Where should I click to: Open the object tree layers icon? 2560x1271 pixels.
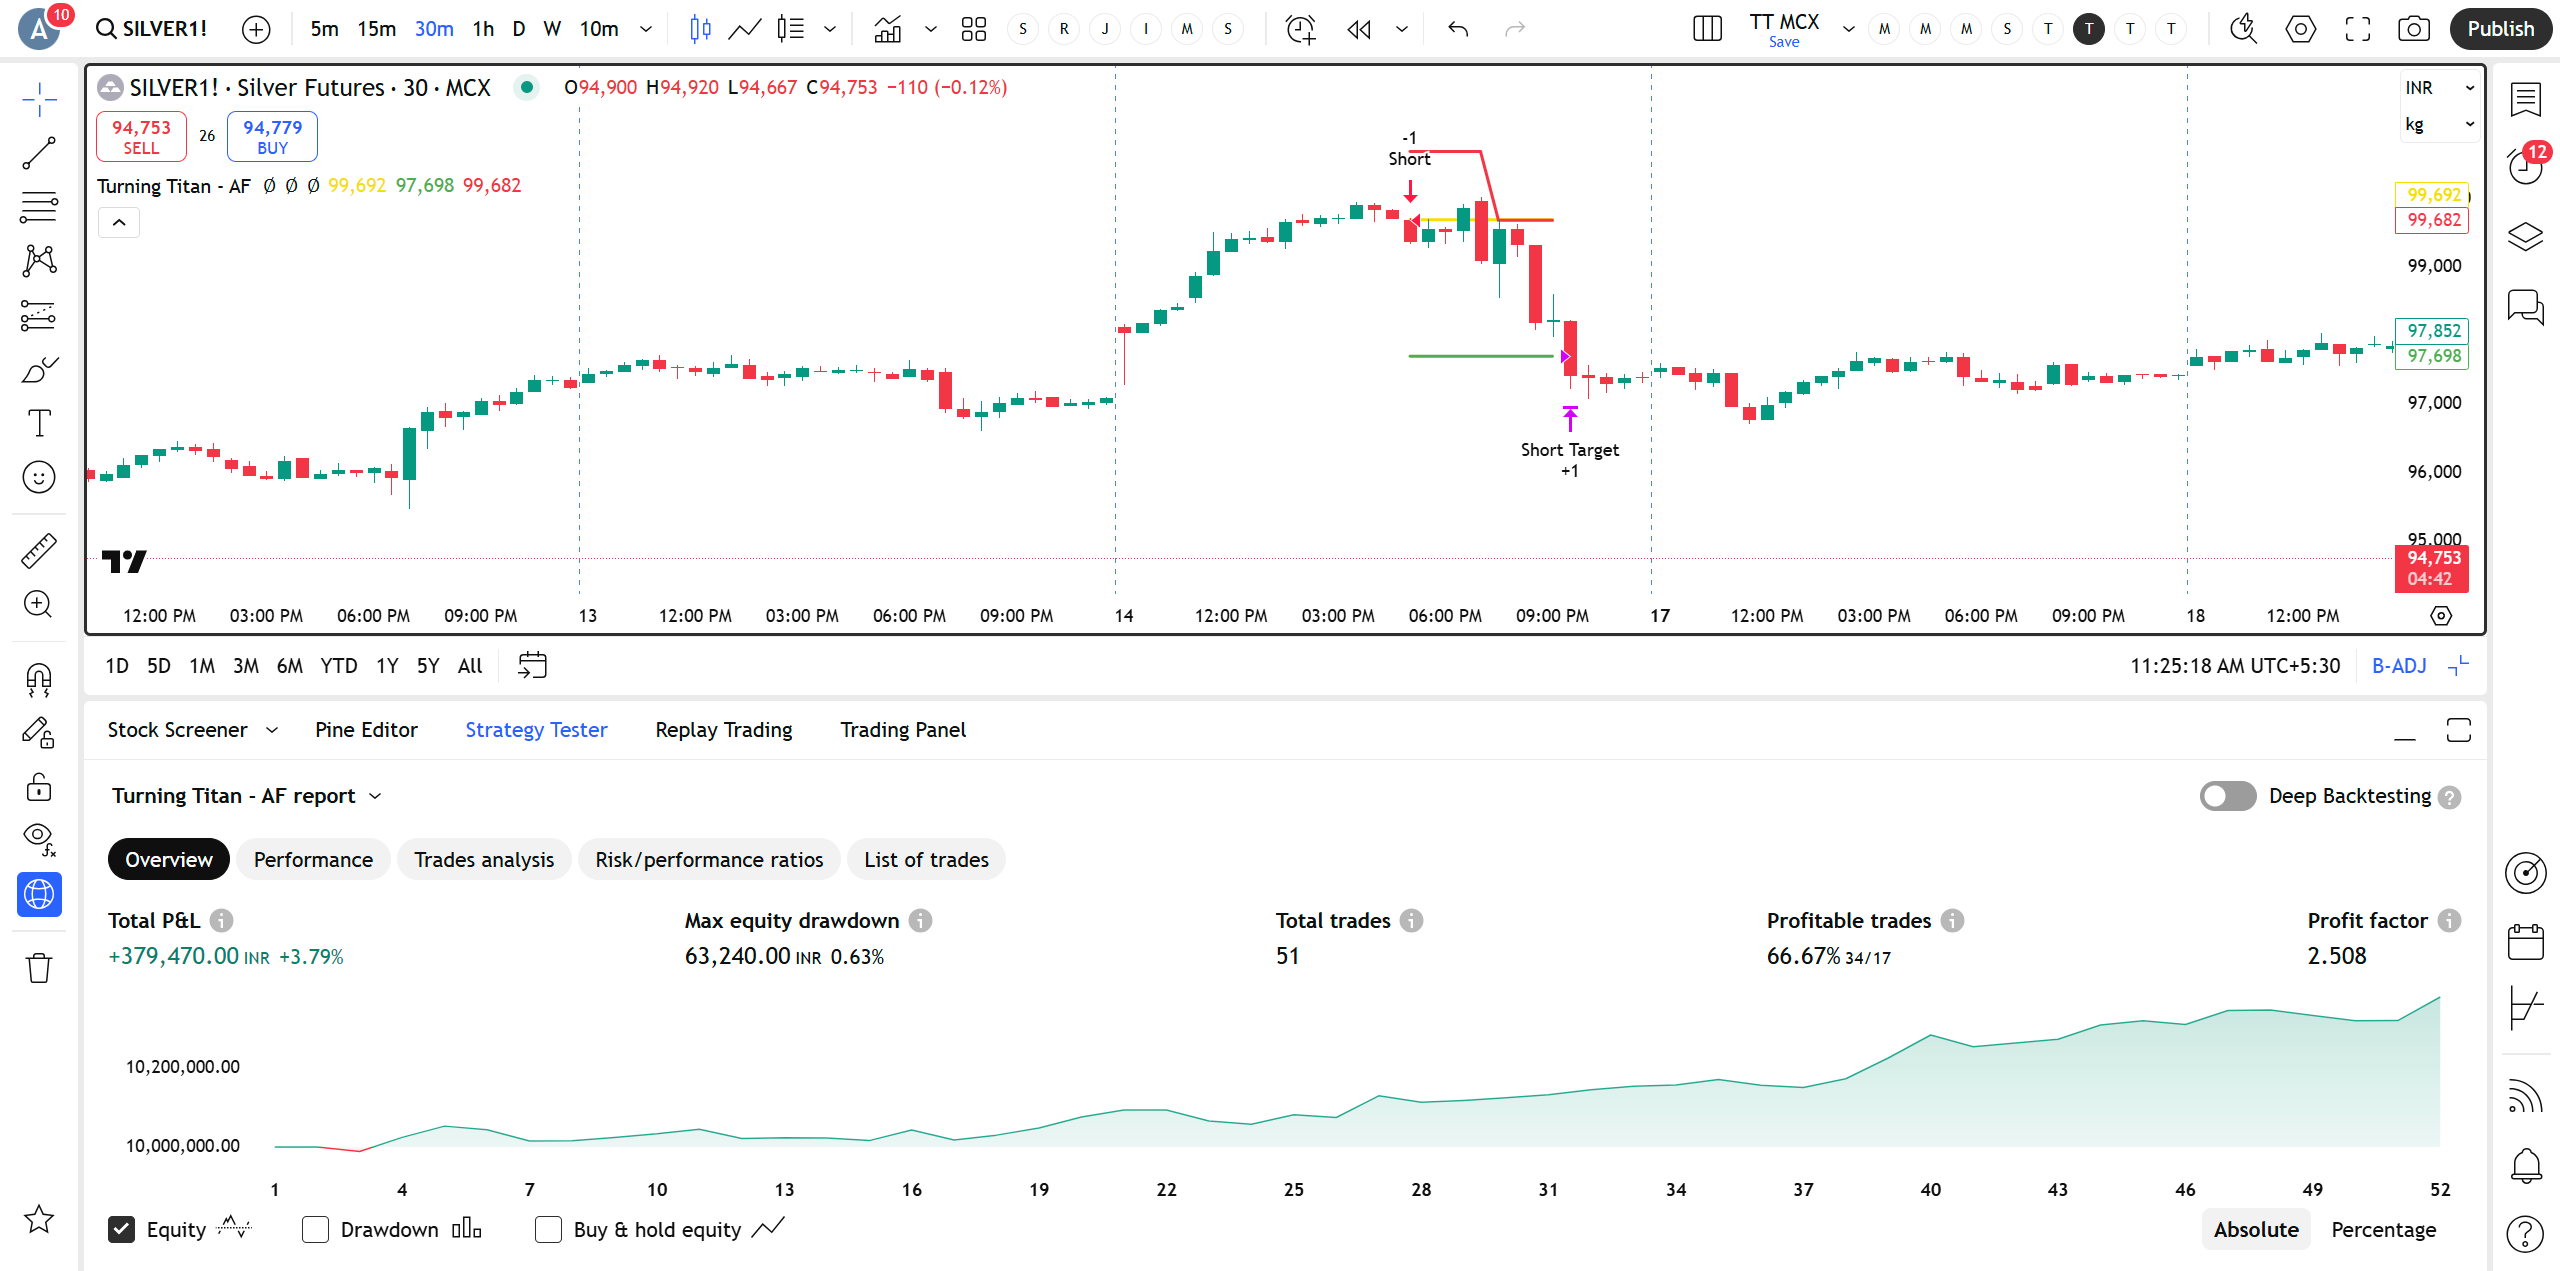(x=2526, y=237)
